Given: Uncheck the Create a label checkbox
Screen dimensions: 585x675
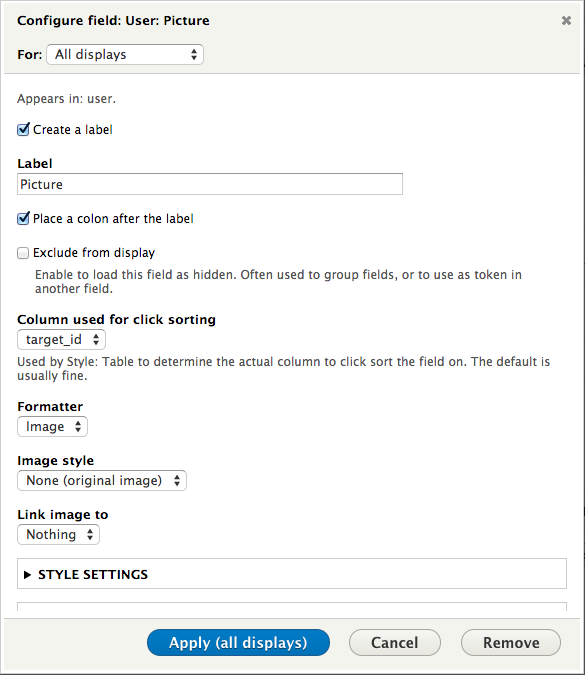Looking at the screenshot, I should tap(23, 130).
